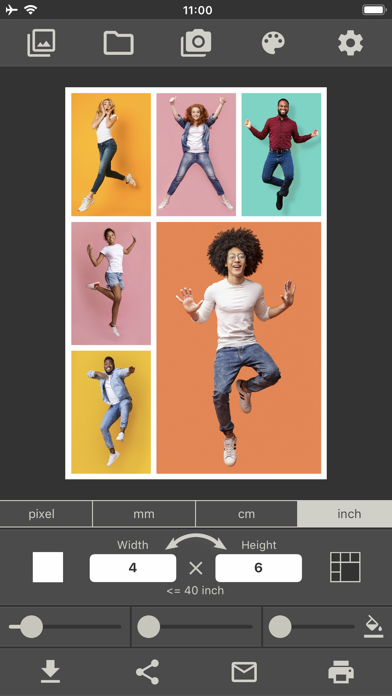
Task: Adjust the first slider knob on the left
Action: coord(32,627)
